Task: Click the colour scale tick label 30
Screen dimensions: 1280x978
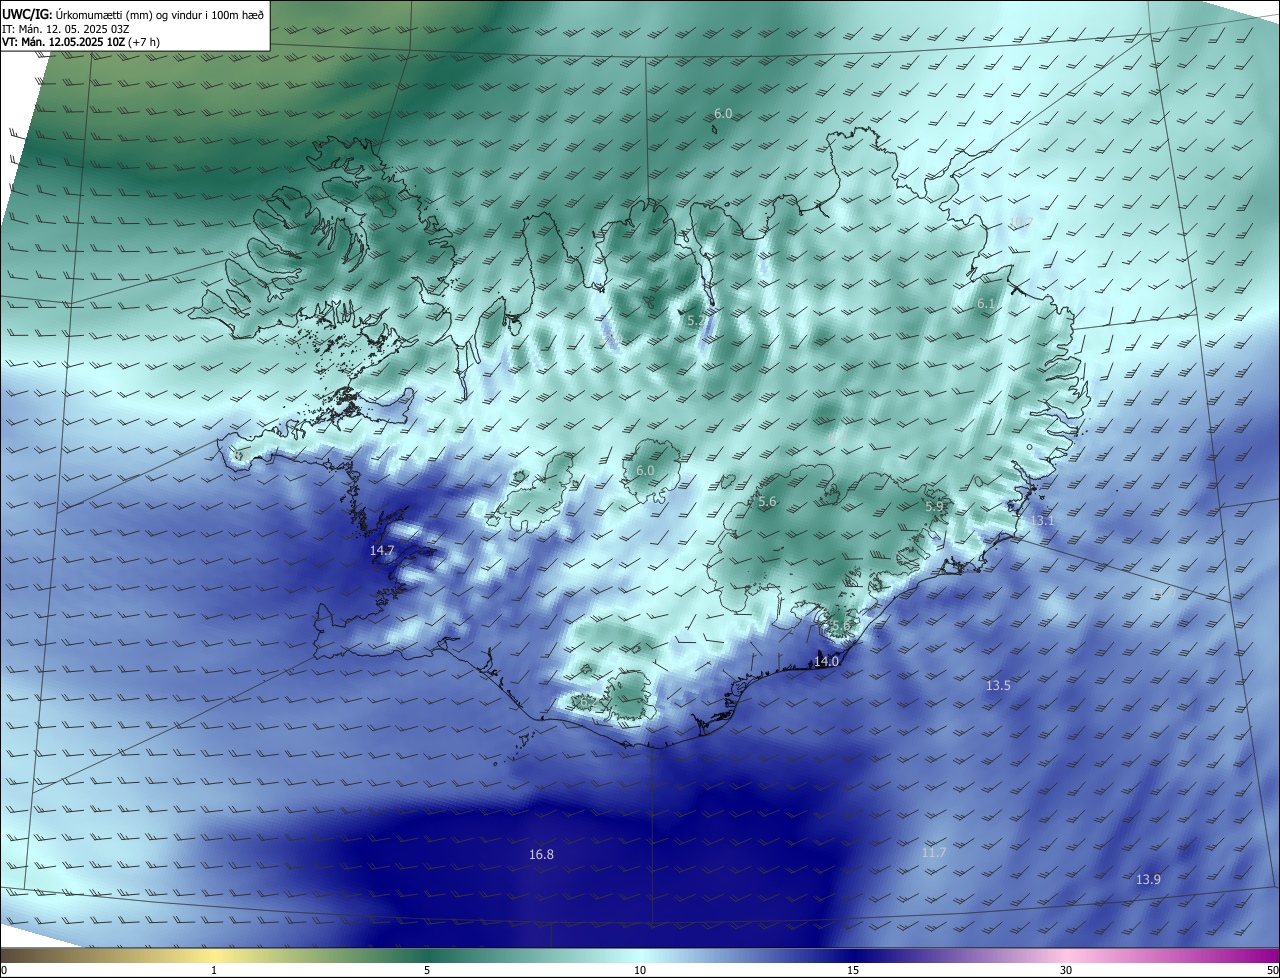Action: pyautogui.click(x=1066, y=970)
